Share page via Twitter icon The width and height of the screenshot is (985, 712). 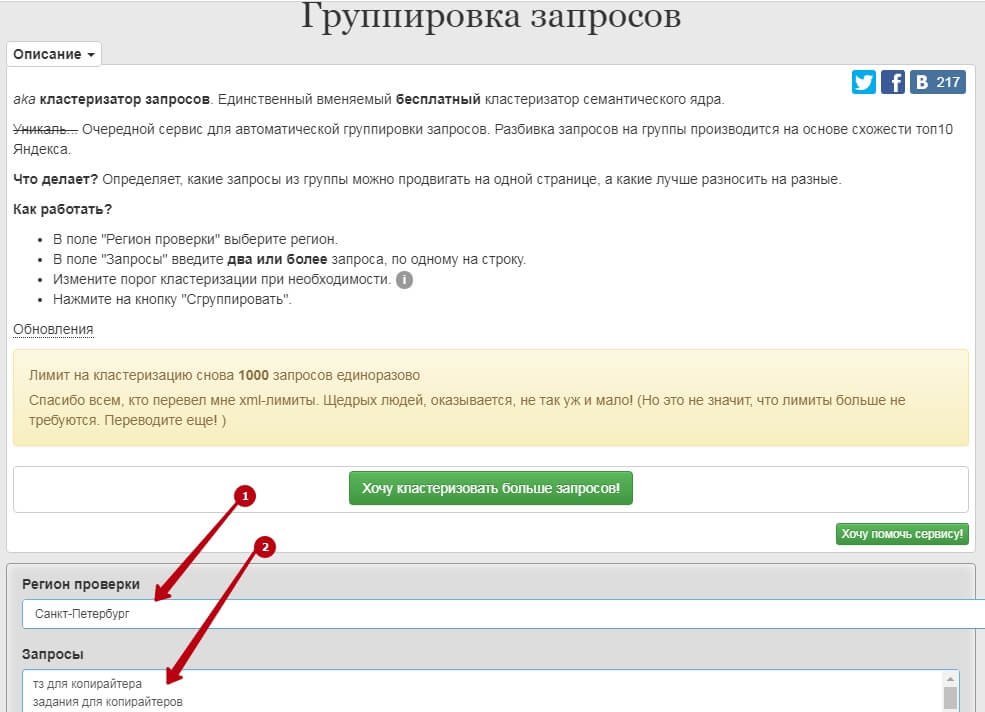863,82
